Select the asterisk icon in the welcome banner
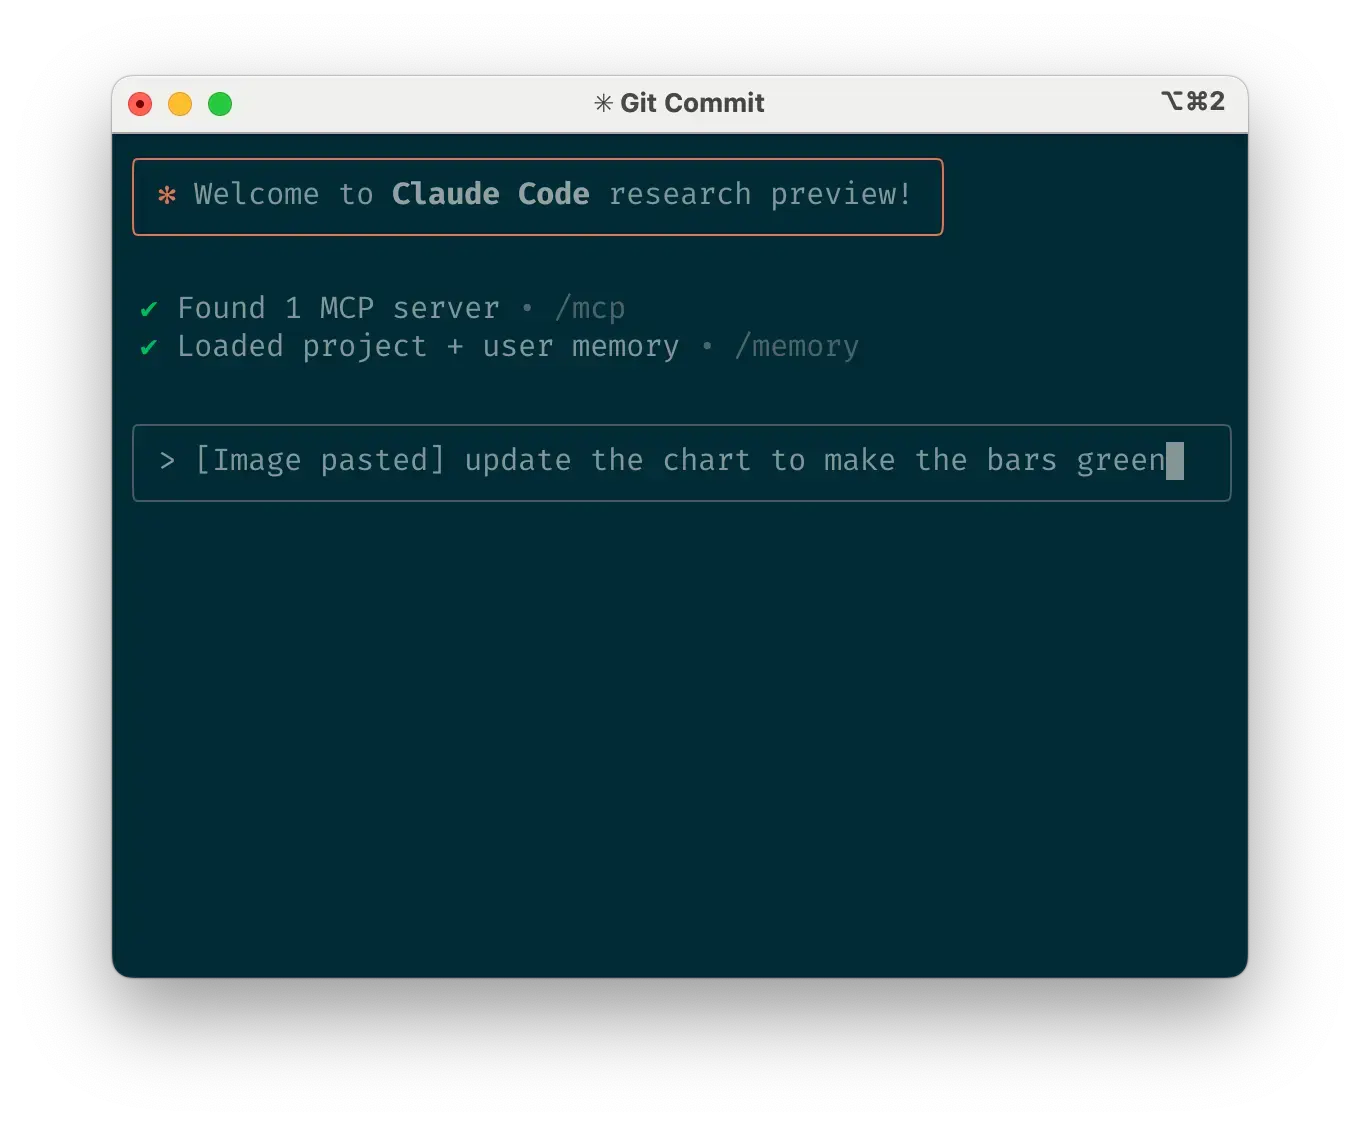 click(x=167, y=196)
